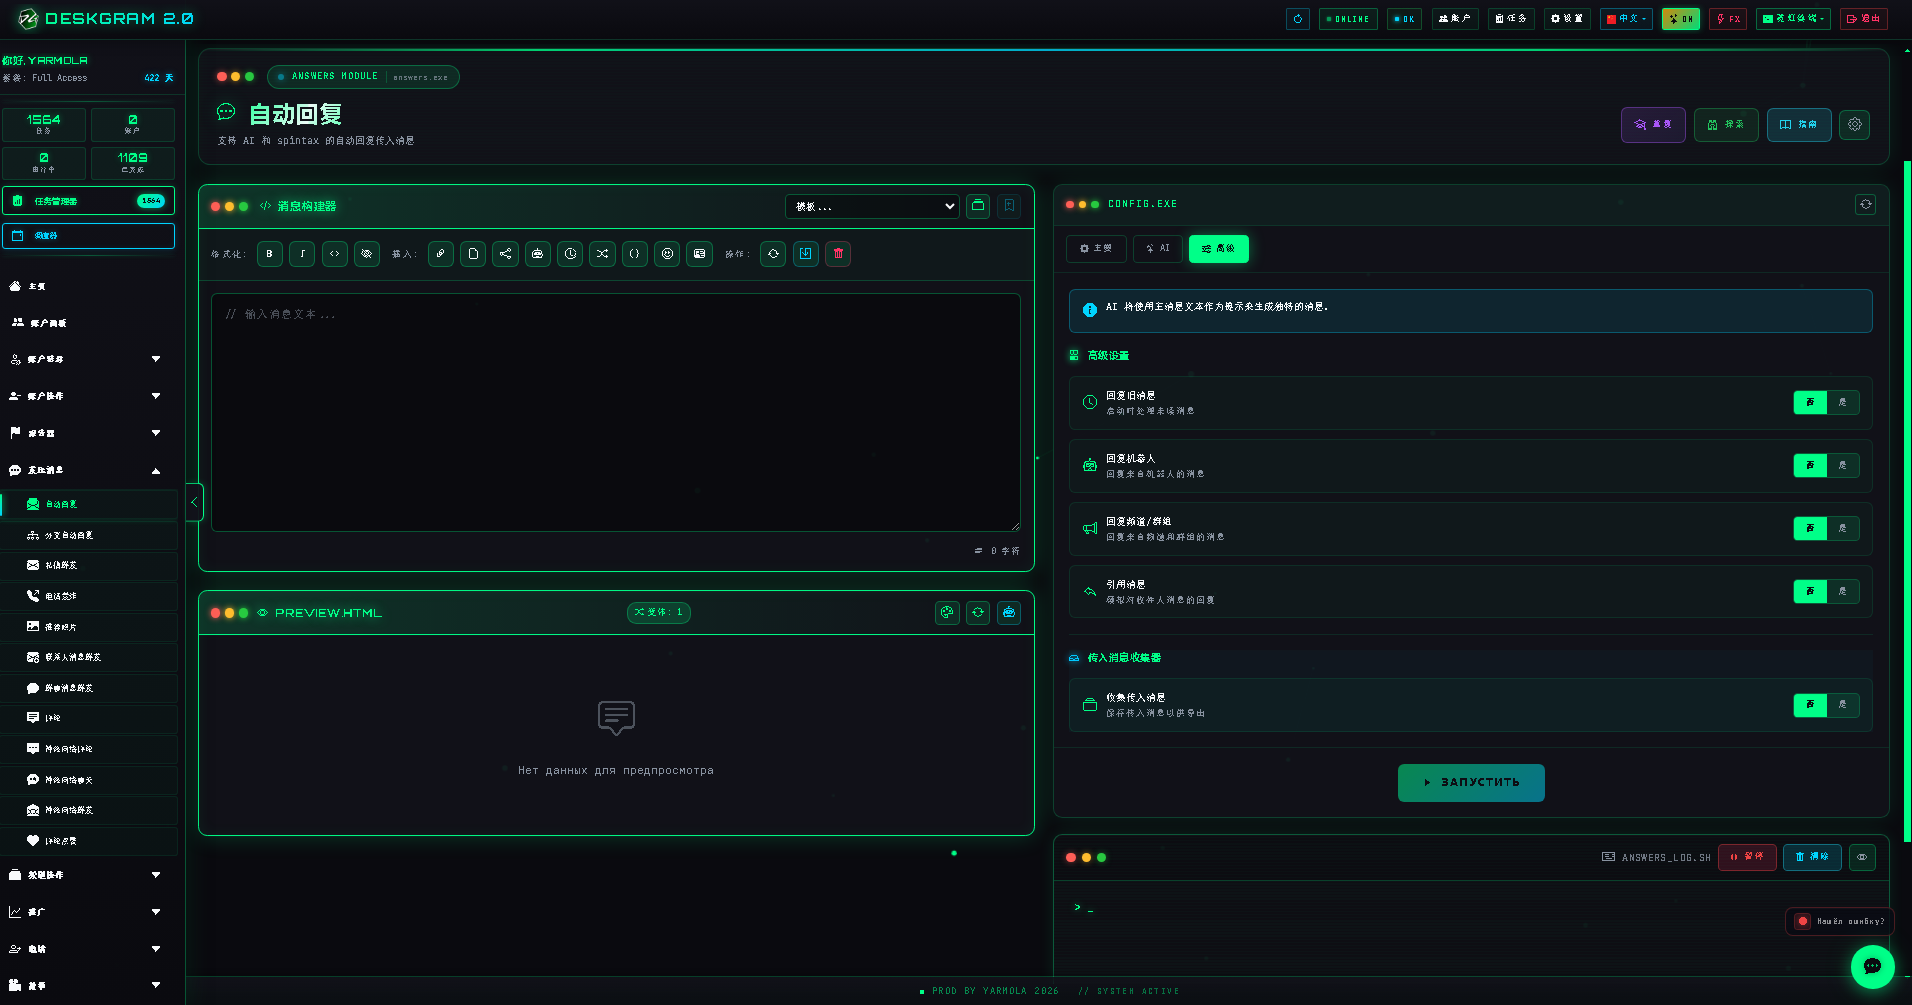Click the red trash delete icon

(838, 254)
